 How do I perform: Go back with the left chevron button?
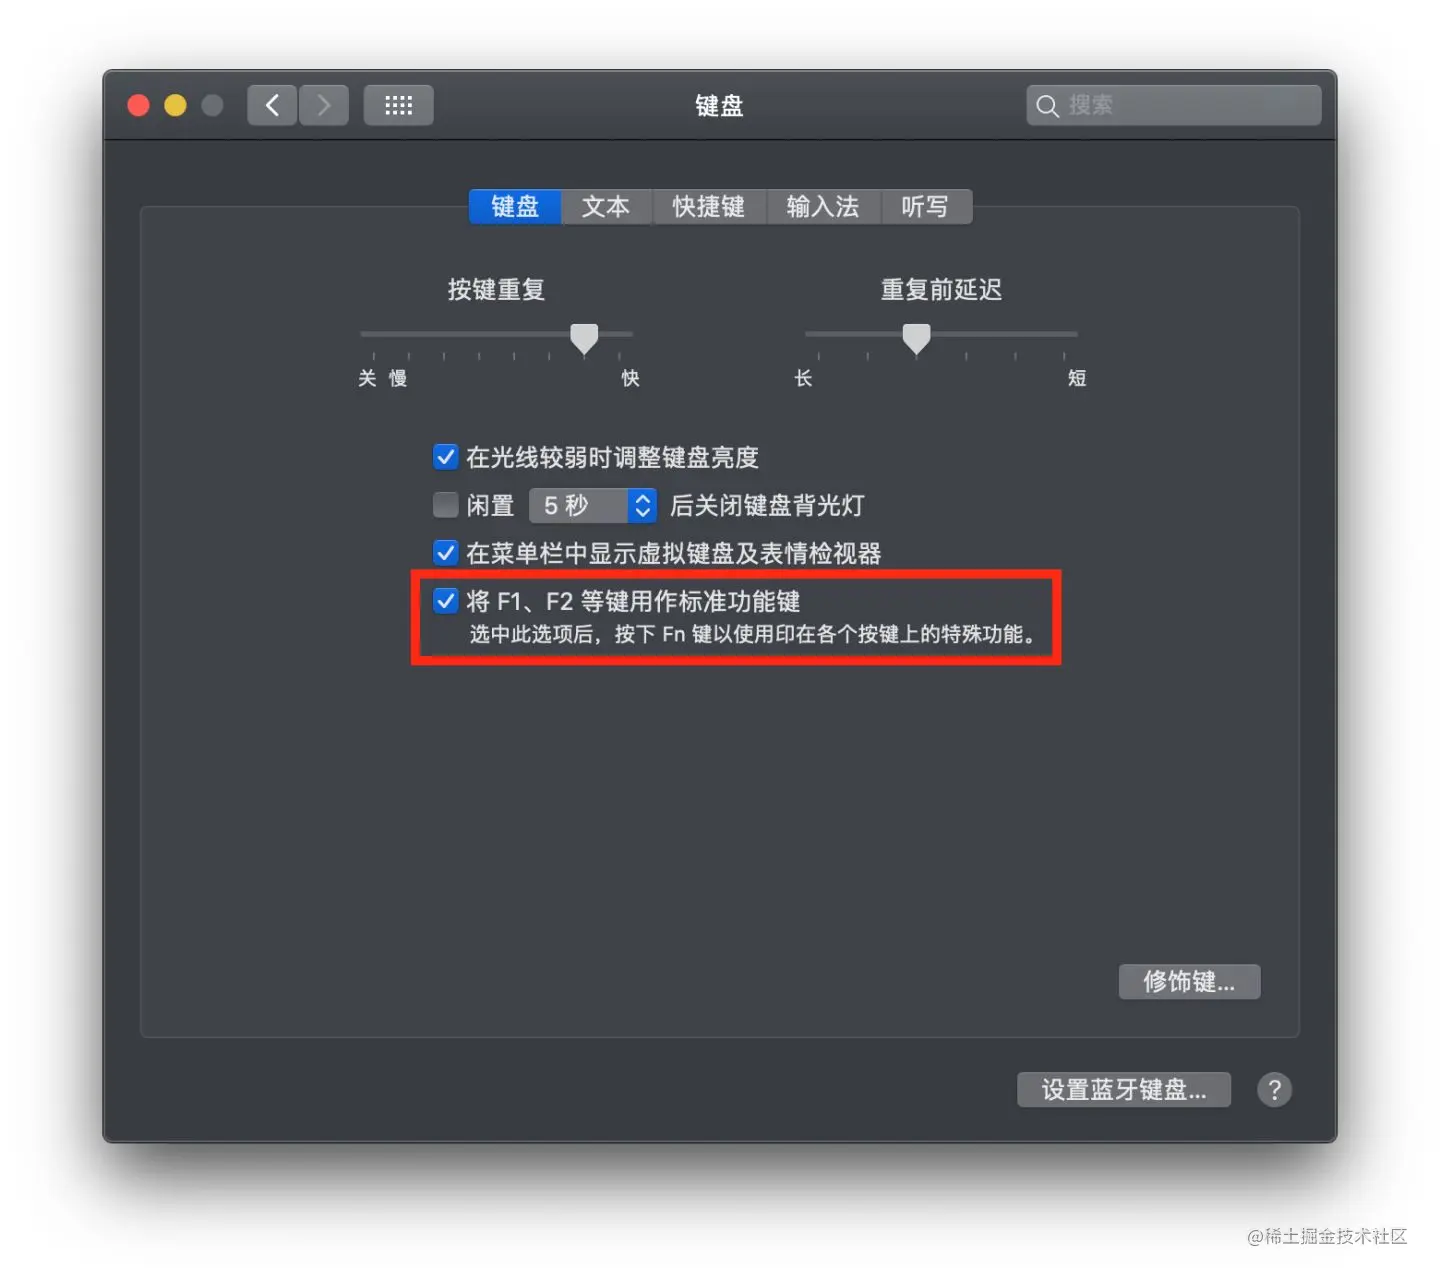tap(272, 105)
